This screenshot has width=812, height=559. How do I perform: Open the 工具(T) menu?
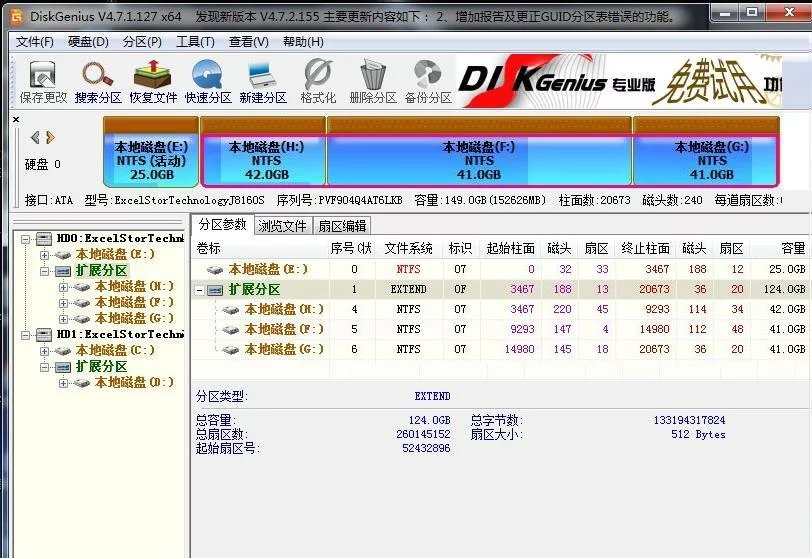click(195, 42)
